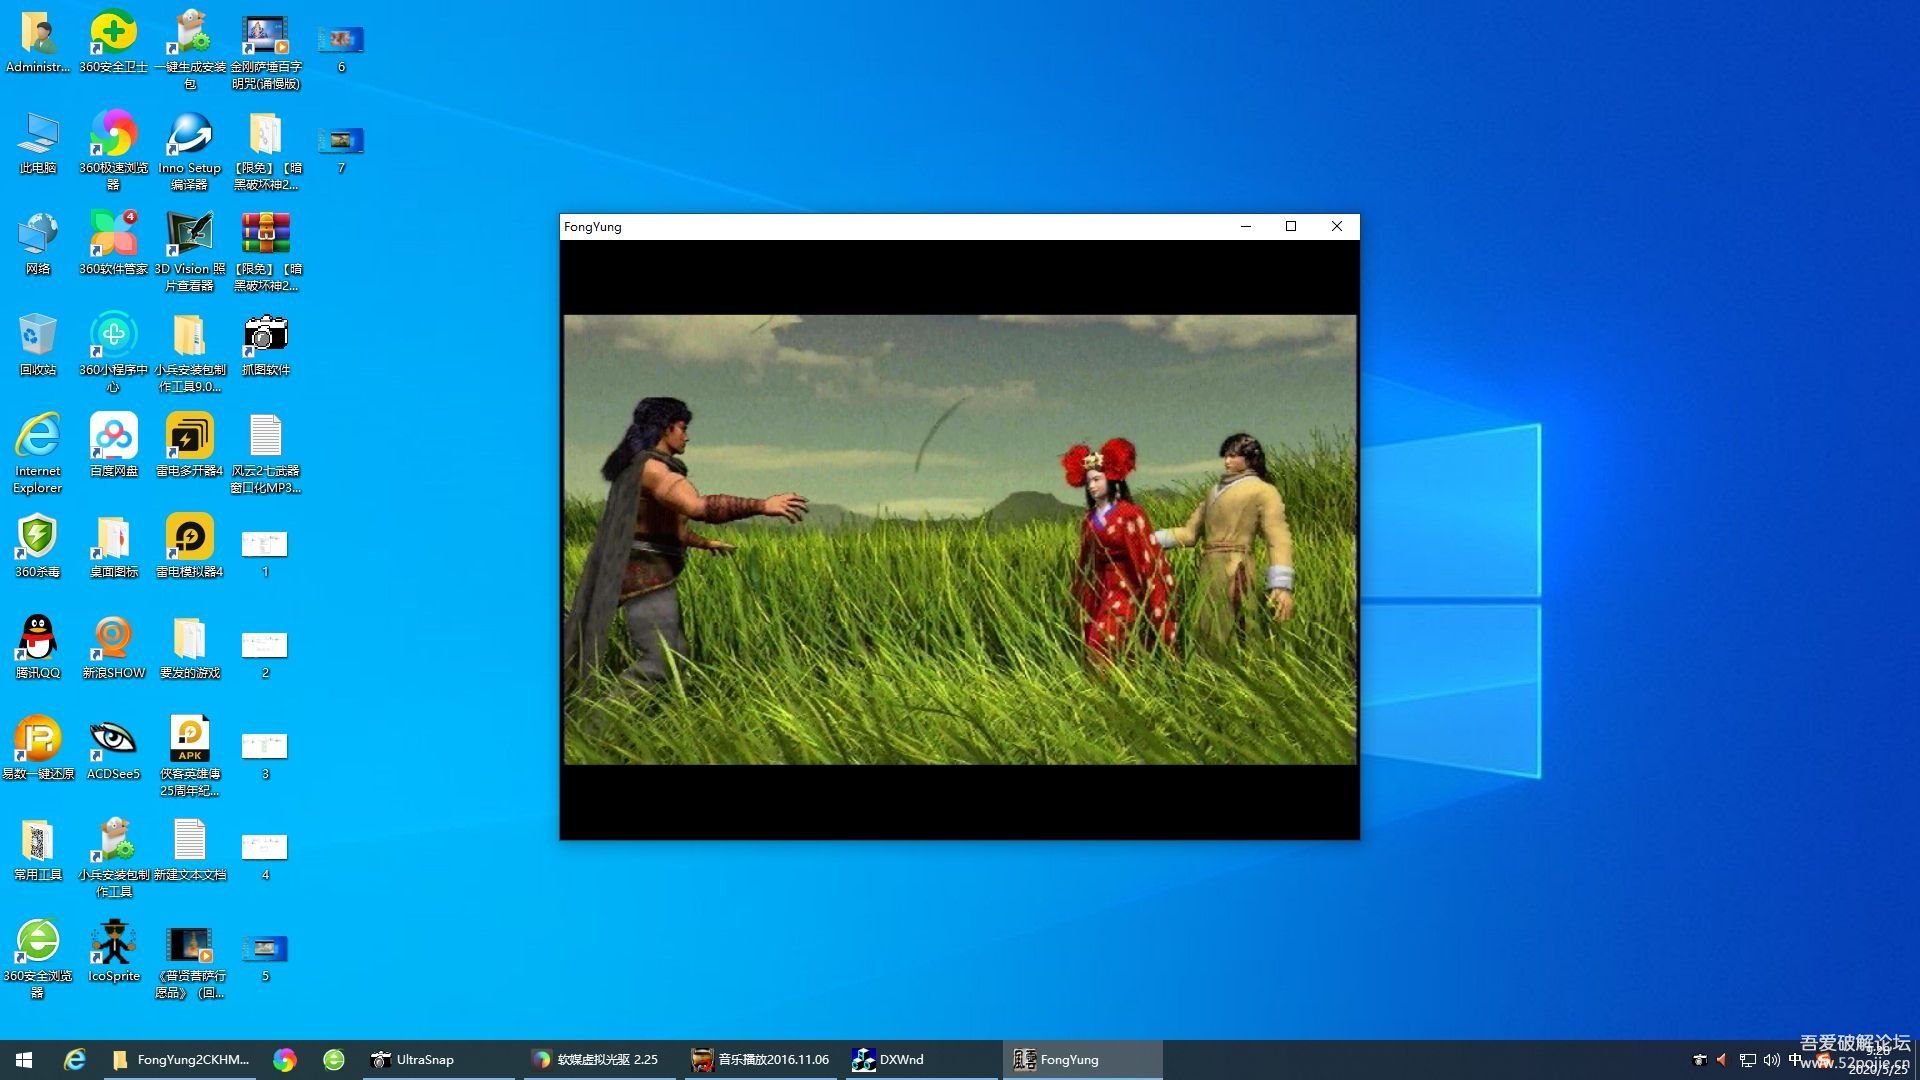This screenshot has height=1080, width=1920.
Task: Launch 360杀毒 antivirus shortcut
Action: (38, 547)
